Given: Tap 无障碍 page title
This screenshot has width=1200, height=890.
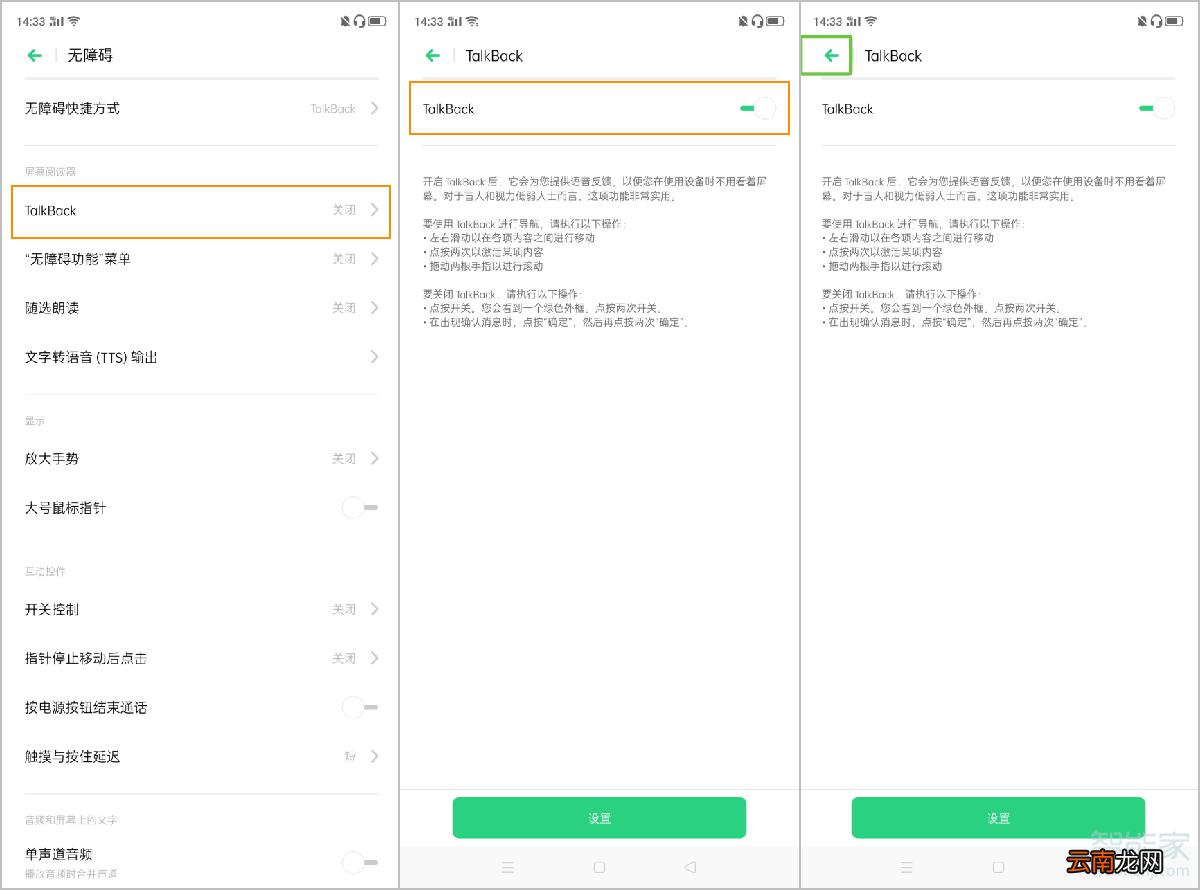Looking at the screenshot, I should [90, 56].
